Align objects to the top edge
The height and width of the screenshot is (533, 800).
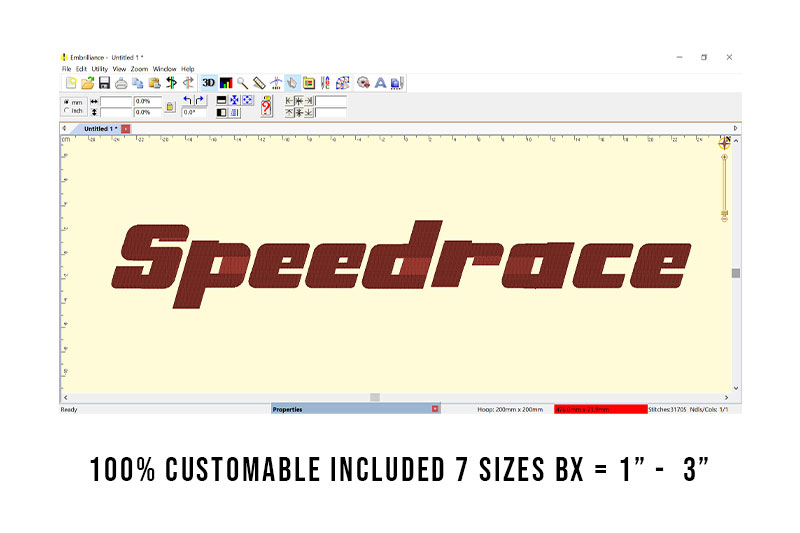coord(289,112)
